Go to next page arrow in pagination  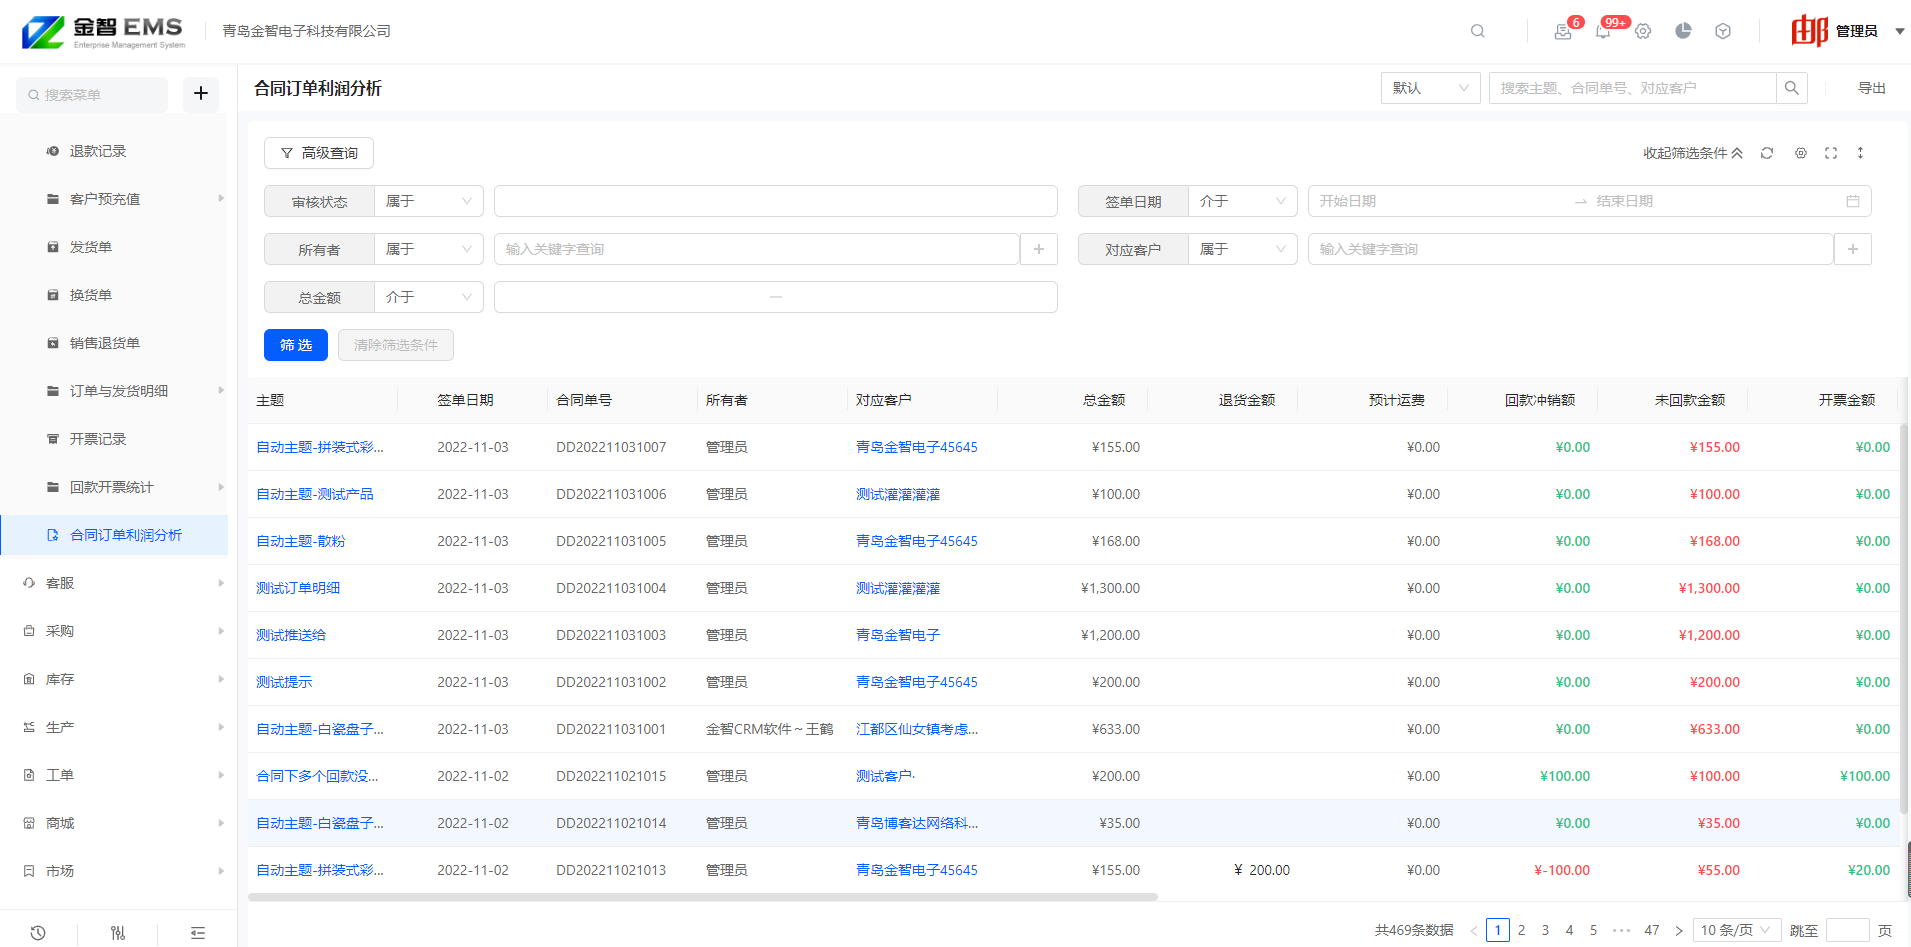coord(1679,930)
